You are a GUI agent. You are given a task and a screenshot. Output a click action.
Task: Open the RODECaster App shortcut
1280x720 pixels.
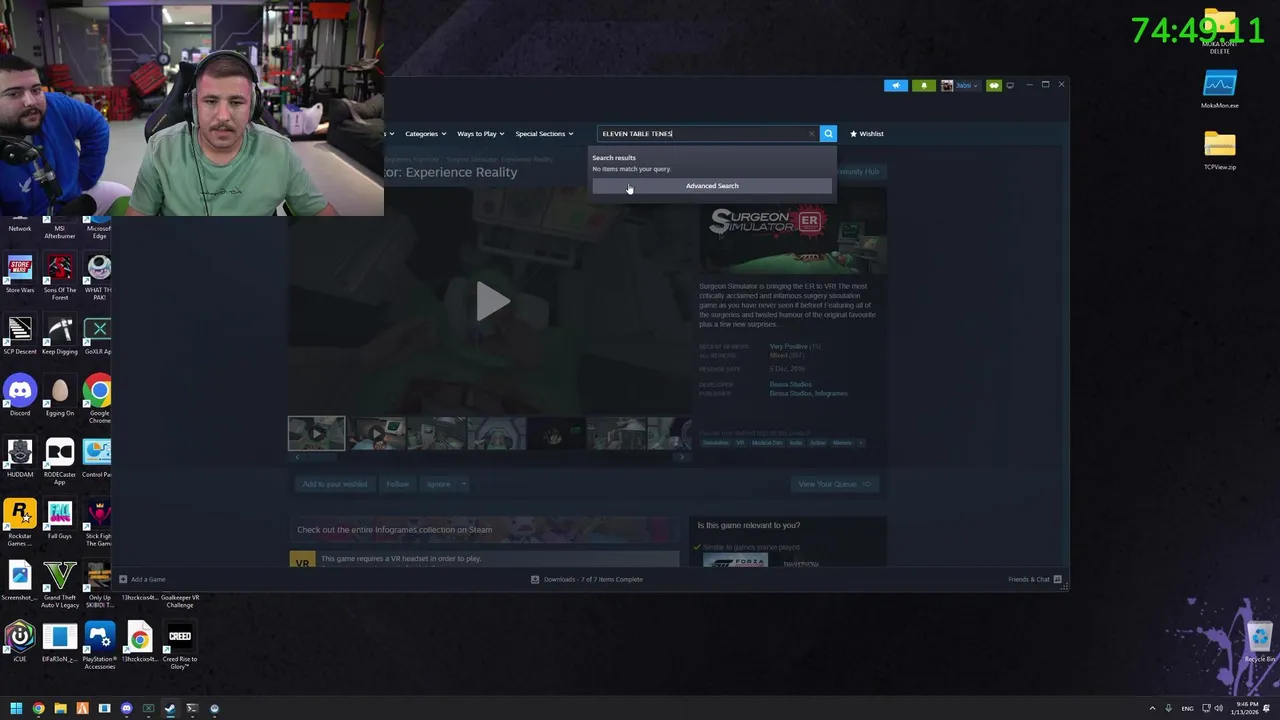coord(59,461)
